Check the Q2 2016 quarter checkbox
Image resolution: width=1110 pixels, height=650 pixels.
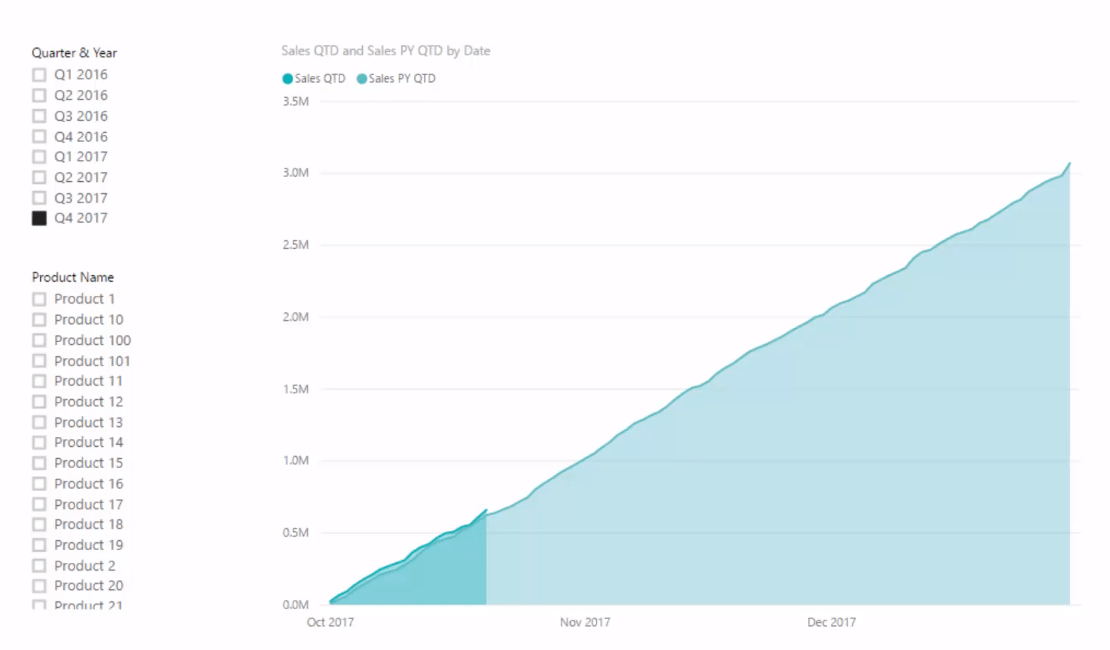pyautogui.click(x=39, y=96)
